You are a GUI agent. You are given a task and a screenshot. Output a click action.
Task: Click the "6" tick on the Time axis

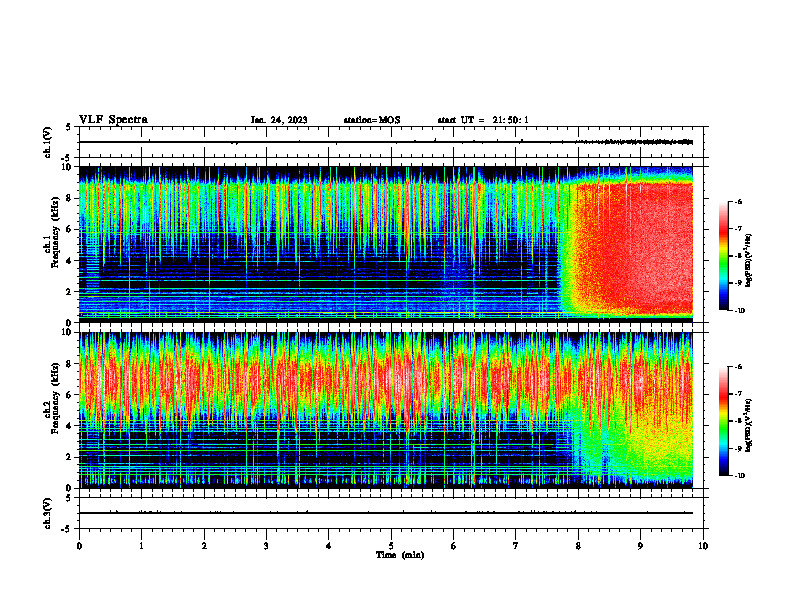point(454,546)
